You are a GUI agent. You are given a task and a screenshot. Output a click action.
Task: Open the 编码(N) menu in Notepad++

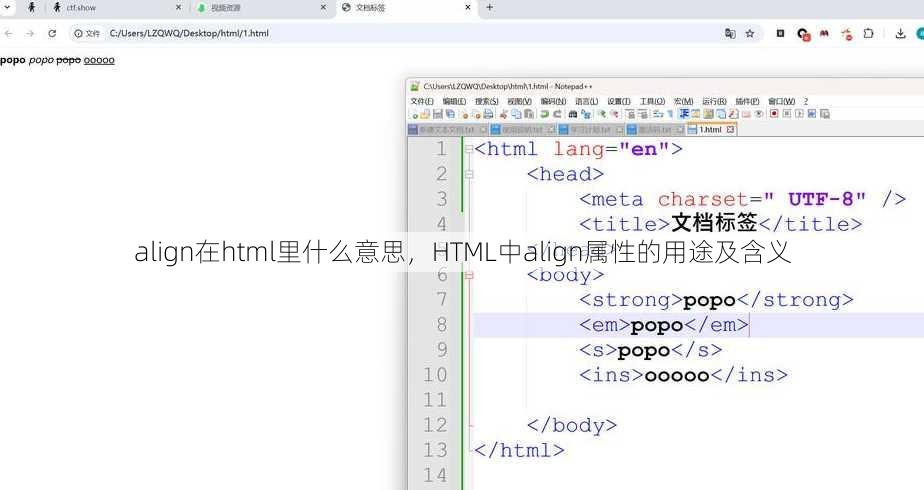[553, 101]
